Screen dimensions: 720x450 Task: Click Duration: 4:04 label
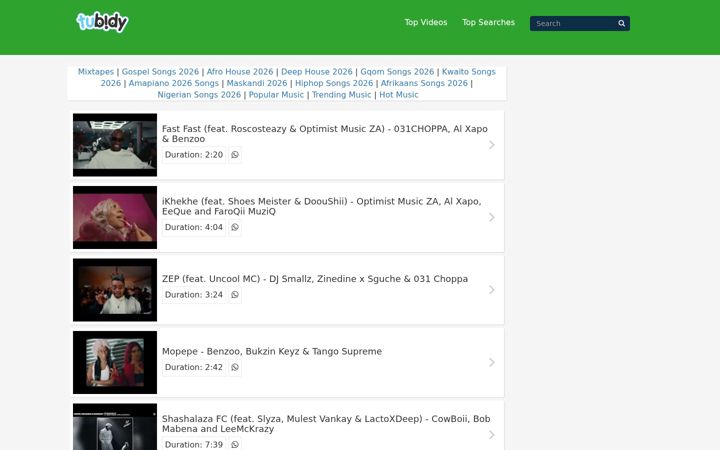click(194, 227)
